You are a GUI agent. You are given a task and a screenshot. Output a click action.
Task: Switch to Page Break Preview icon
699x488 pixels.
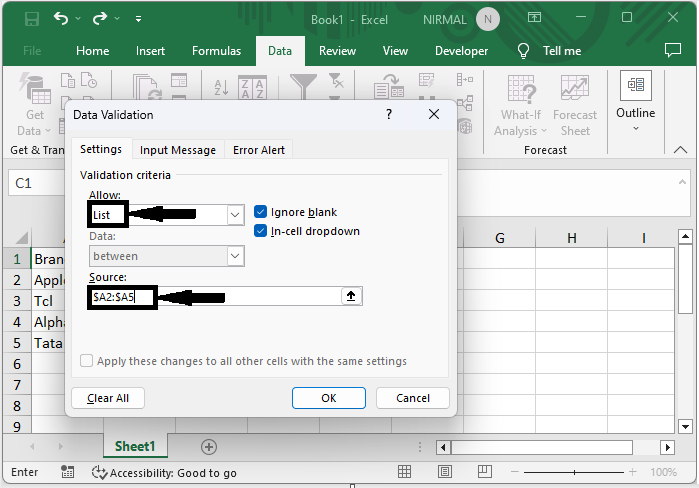click(x=485, y=472)
